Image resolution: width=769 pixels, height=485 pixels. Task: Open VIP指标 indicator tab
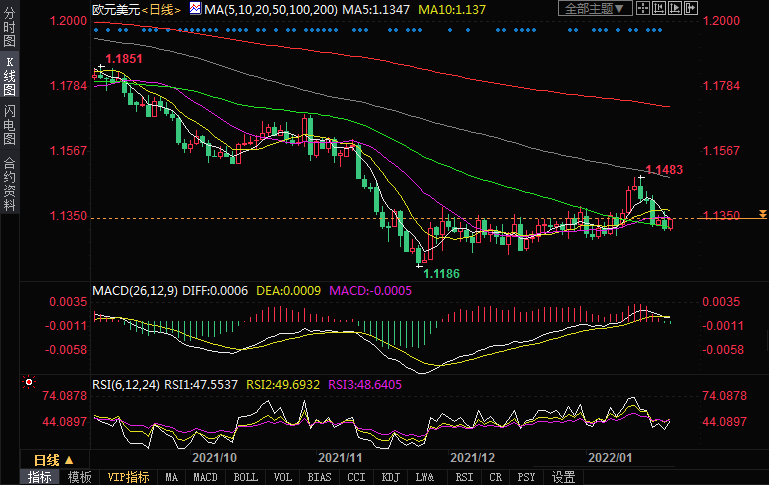point(128,477)
